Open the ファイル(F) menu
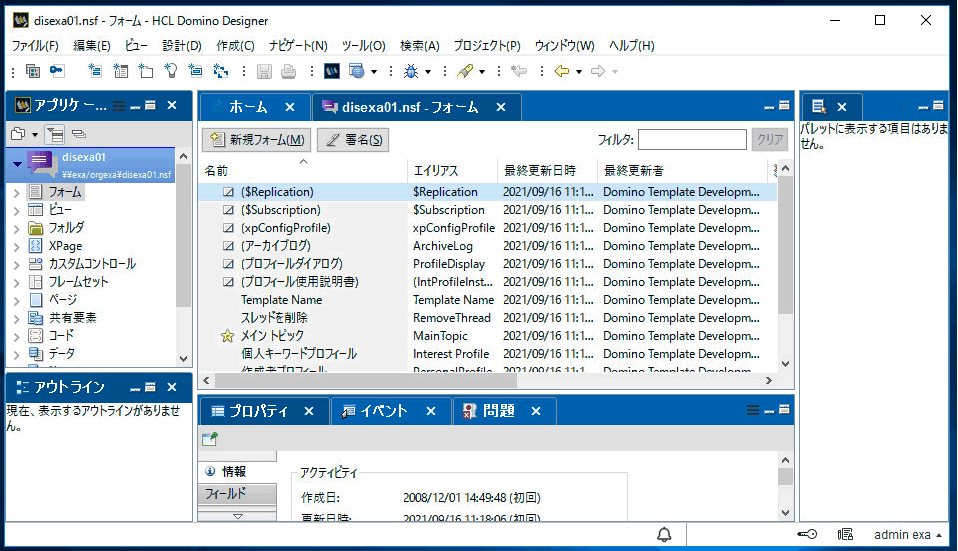958x551 pixels. (x=35, y=46)
